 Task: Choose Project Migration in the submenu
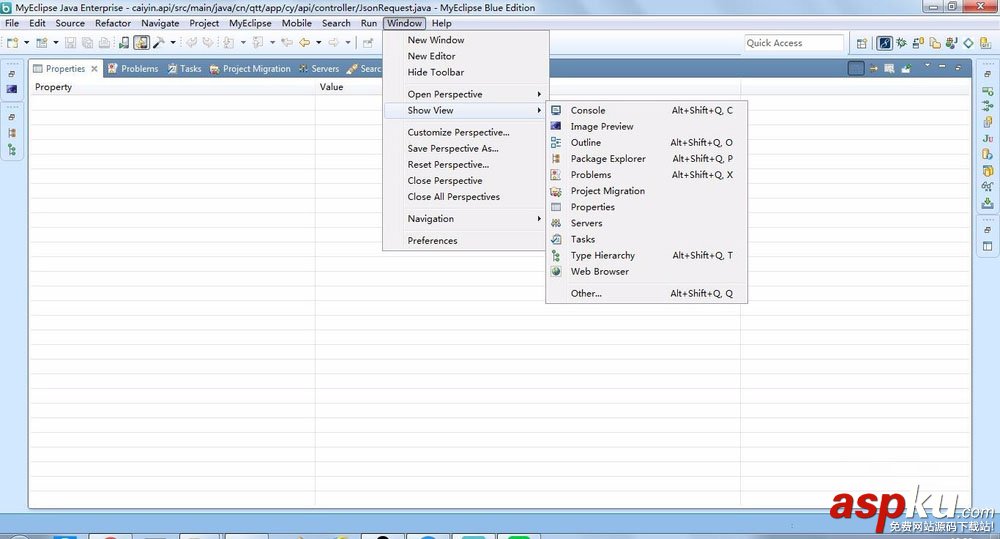pos(645,191)
